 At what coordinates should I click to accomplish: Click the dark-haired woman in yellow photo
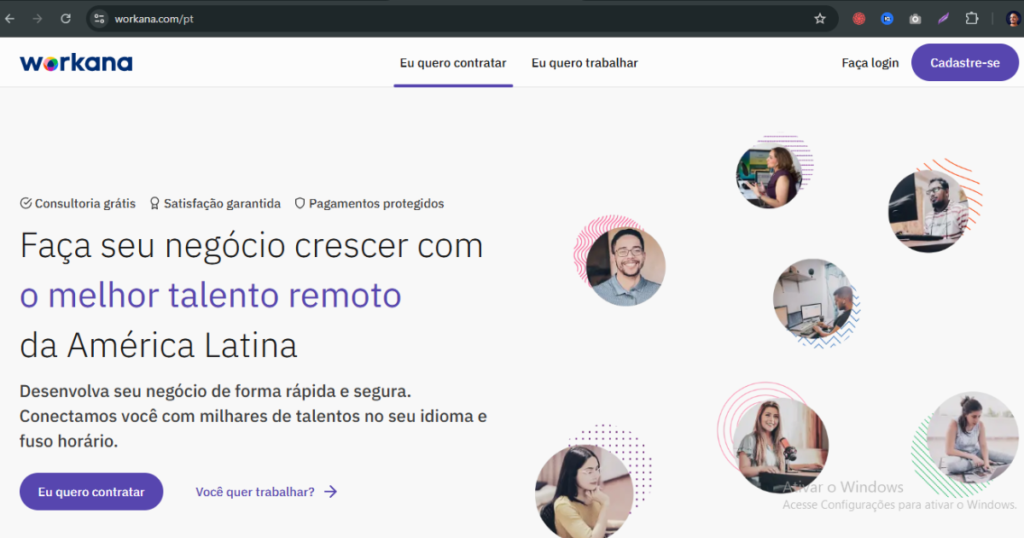(x=584, y=492)
